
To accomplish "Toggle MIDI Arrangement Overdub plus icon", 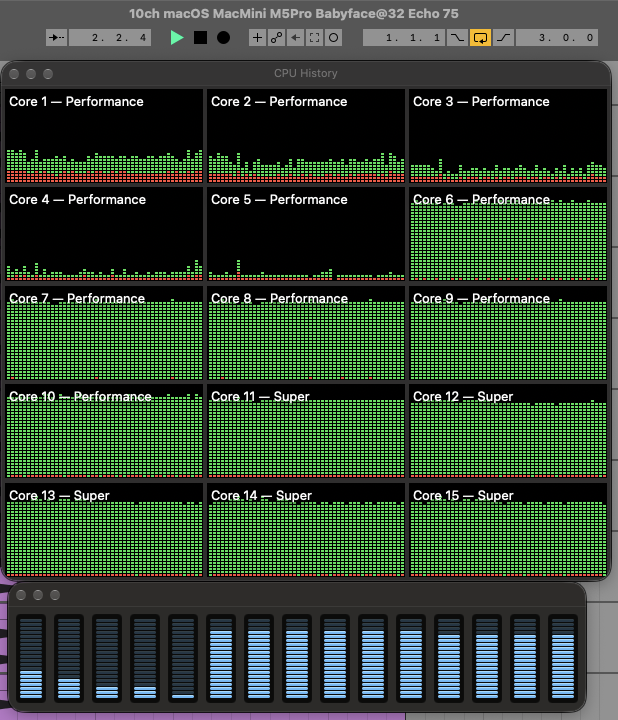I will coord(257,38).
